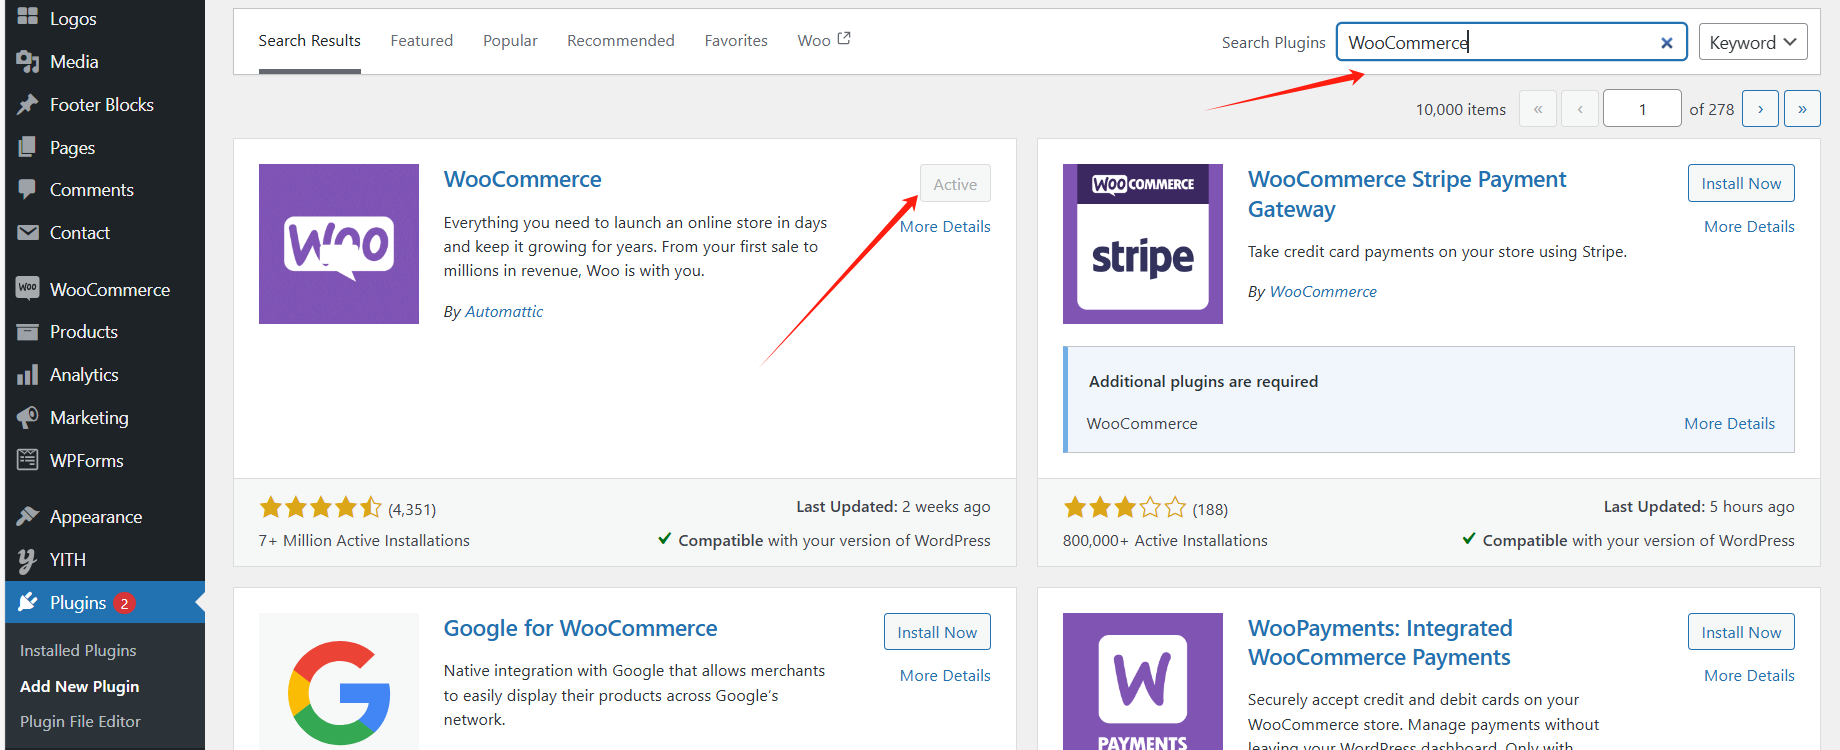Screen dimensions: 1840x750
Task: Click the Appearance brush icon
Action: 28,516
